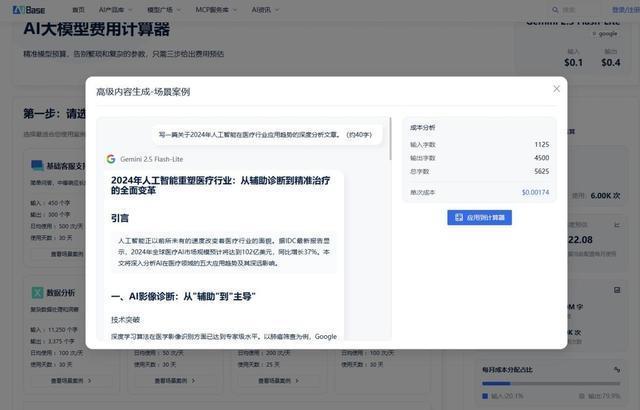640x410 pixels.
Task: Click the 输出字数 value 4500
Action: tap(542, 158)
